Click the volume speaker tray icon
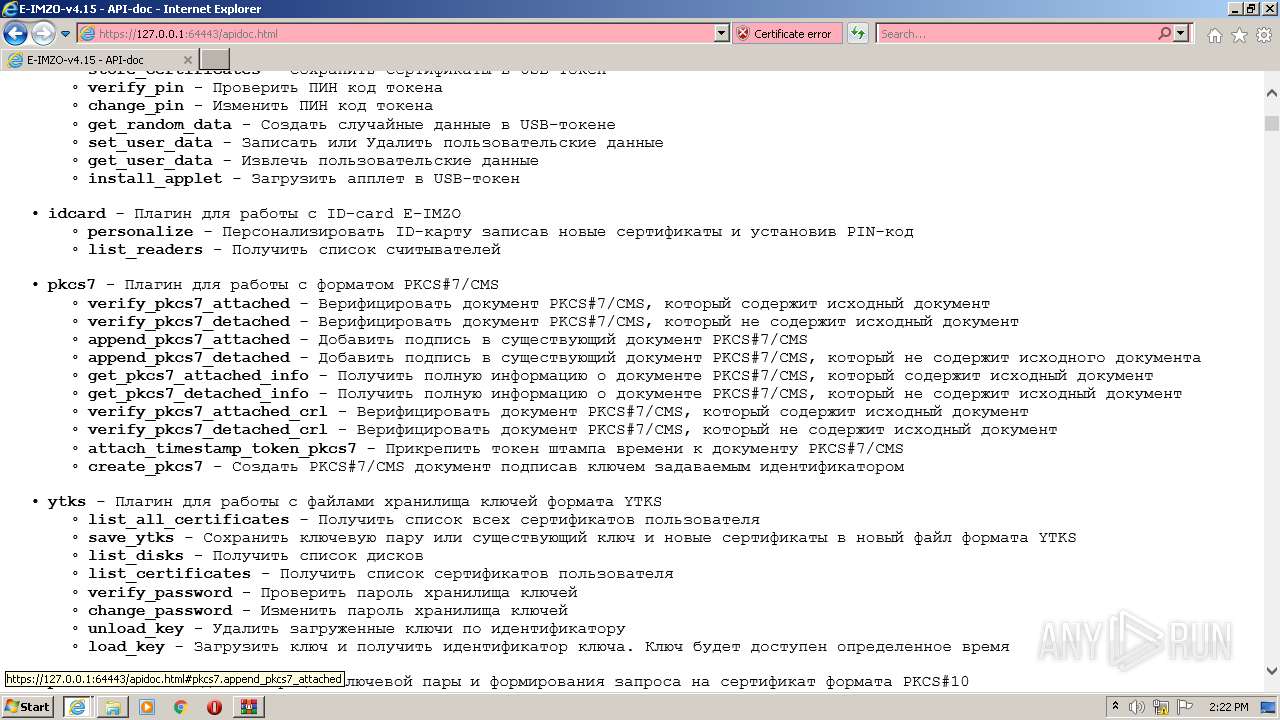 pyautogui.click(x=1136, y=707)
